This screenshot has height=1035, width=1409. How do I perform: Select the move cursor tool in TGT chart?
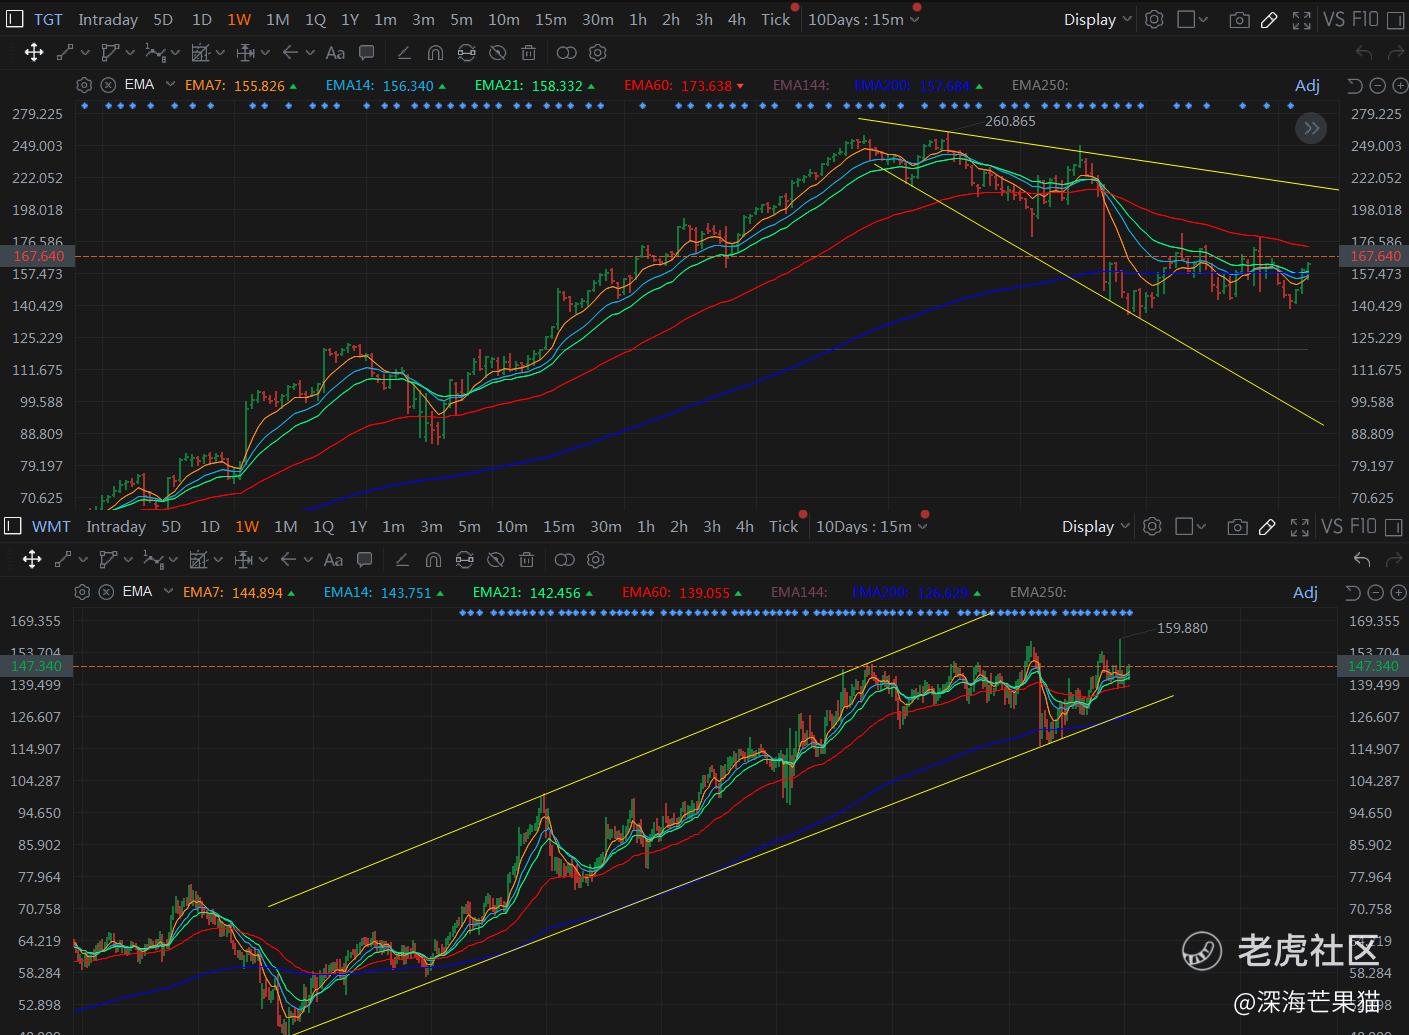(33, 53)
